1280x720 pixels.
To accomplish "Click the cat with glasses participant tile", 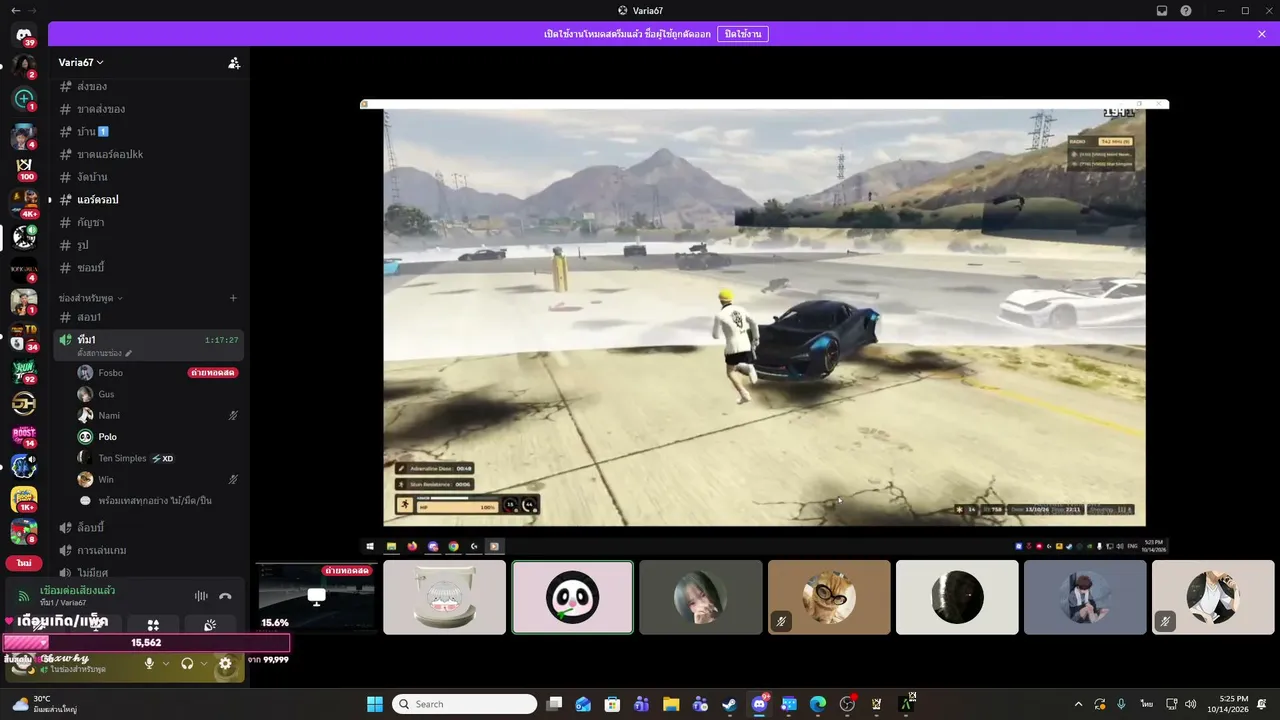I will [x=829, y=597].
